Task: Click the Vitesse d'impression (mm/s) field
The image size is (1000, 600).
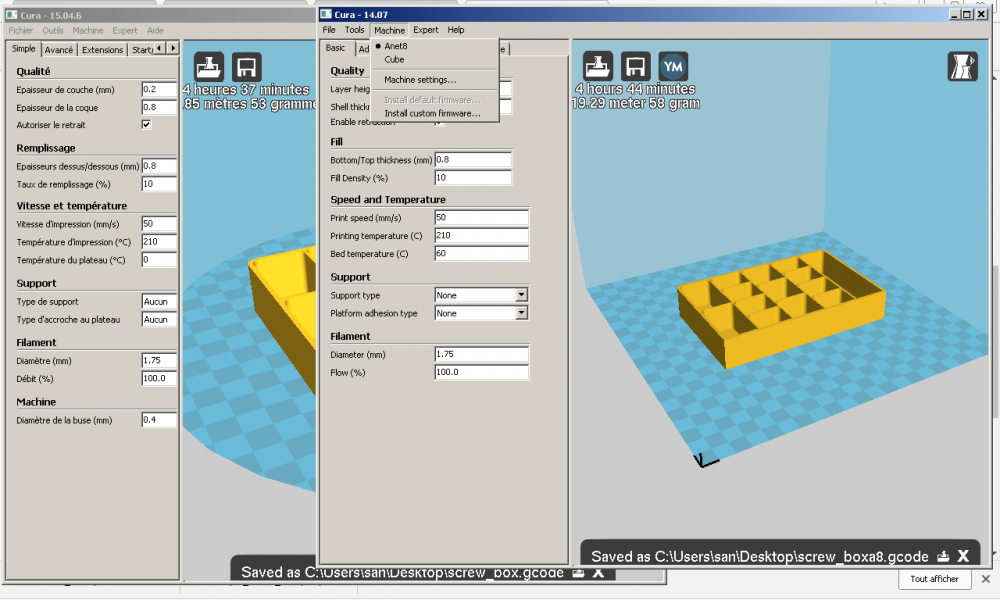Action: tap(159, 224)
